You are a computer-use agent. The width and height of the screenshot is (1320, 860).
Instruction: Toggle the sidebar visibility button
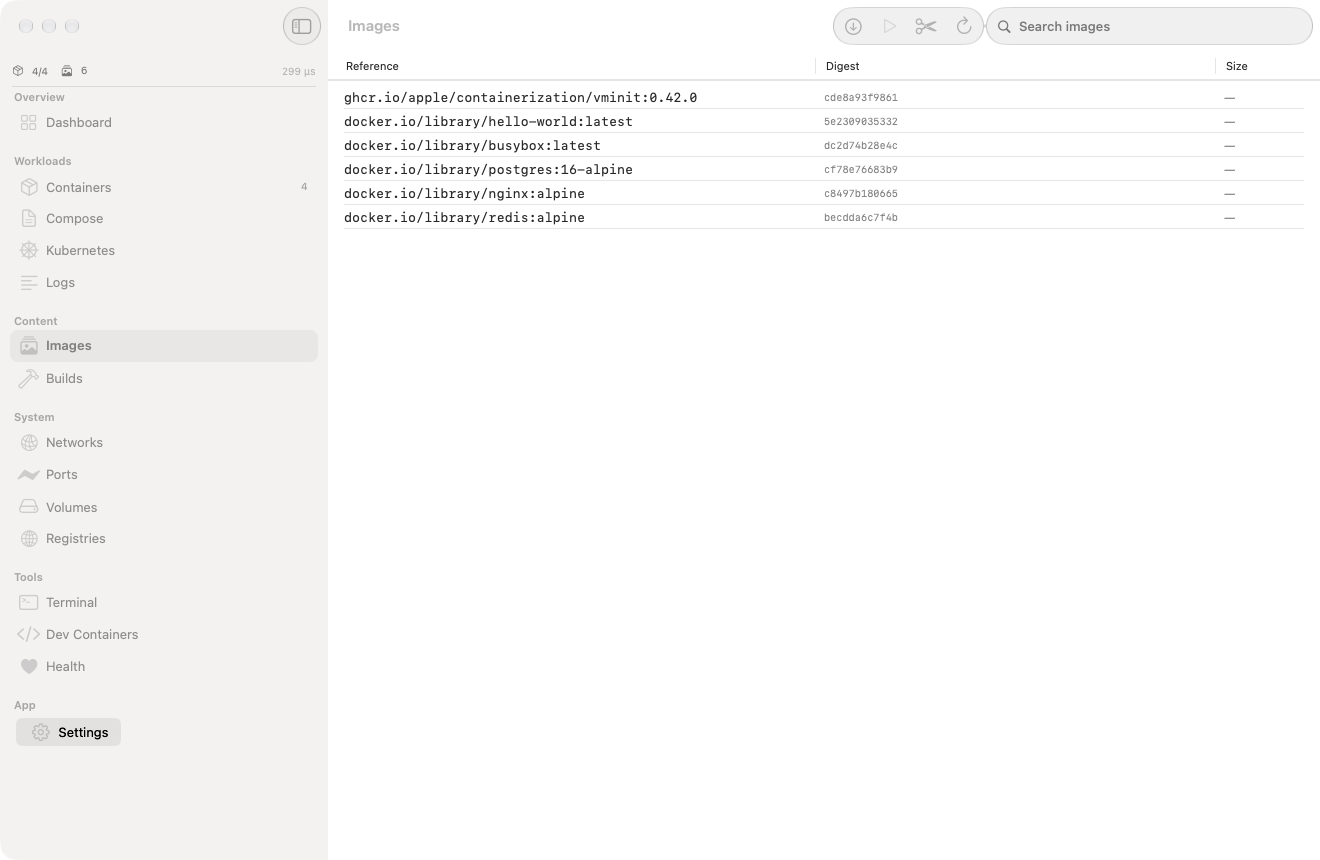(302, 27)
